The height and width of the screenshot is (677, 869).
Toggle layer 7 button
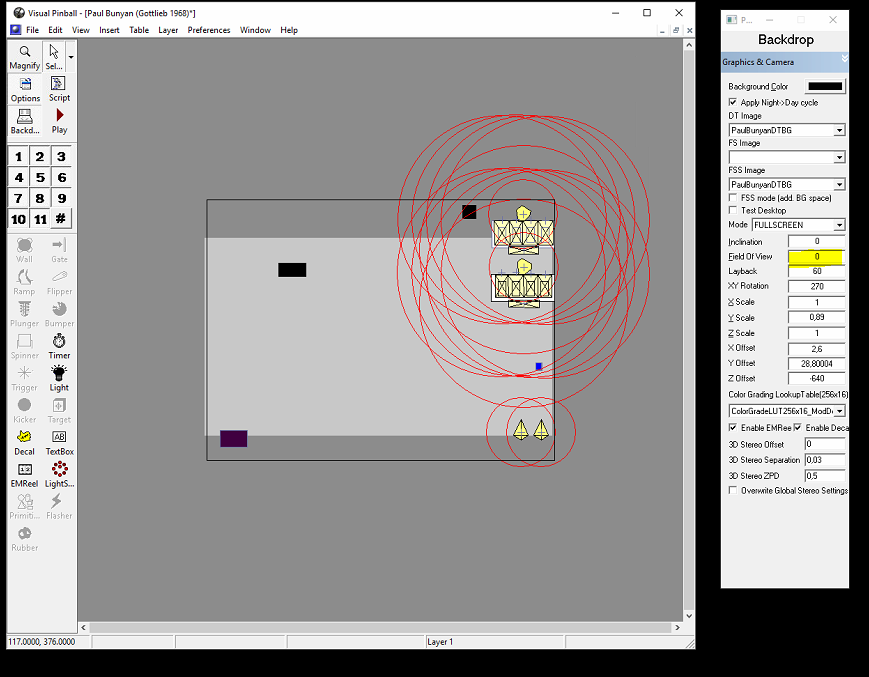point(18,198)
